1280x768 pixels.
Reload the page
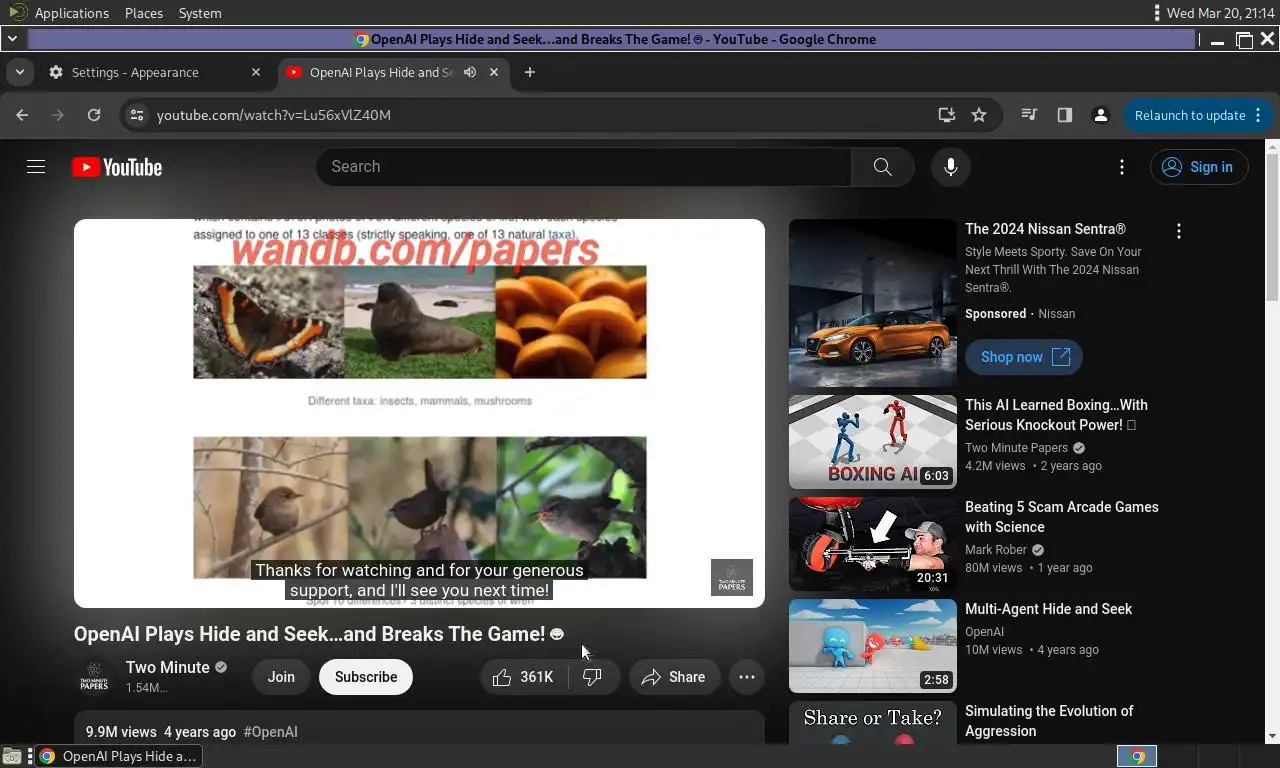point(94,115)
